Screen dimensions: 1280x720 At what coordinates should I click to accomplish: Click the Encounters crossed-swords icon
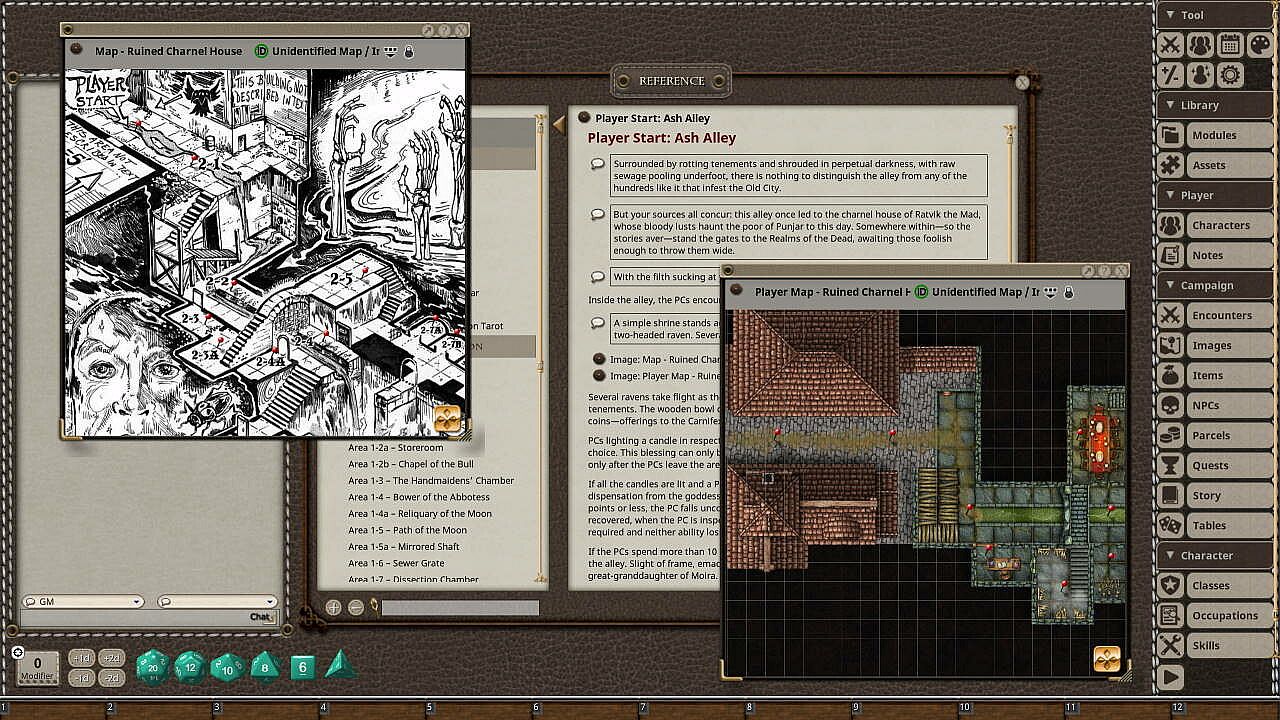(1171, 315)
